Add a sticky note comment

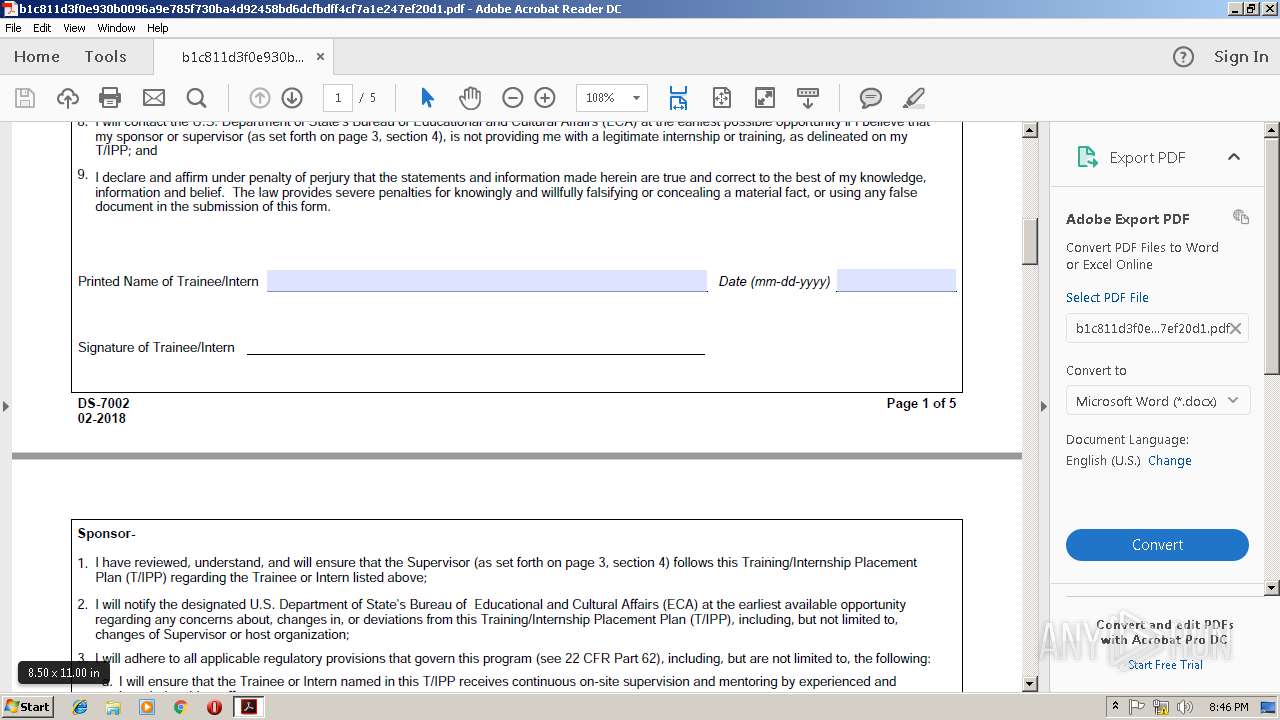[x=871, y=98]
